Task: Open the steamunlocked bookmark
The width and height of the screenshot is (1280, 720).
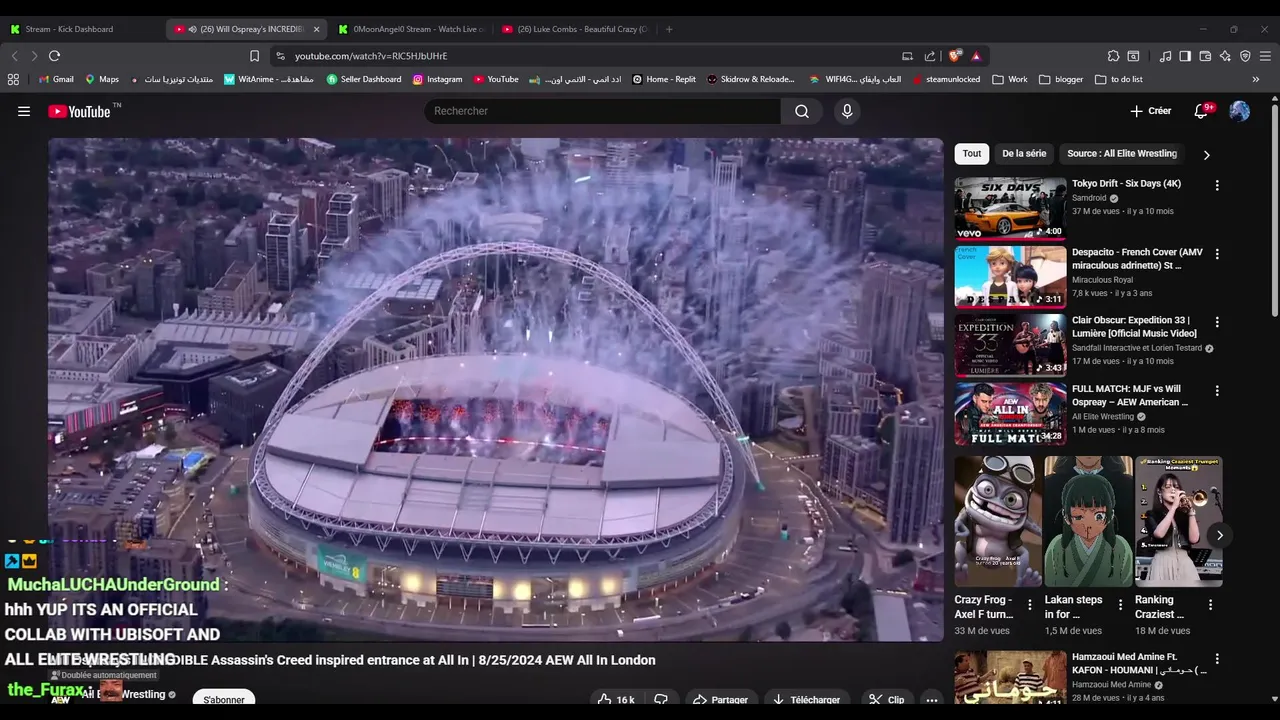Action: click(x=946, y=79)
